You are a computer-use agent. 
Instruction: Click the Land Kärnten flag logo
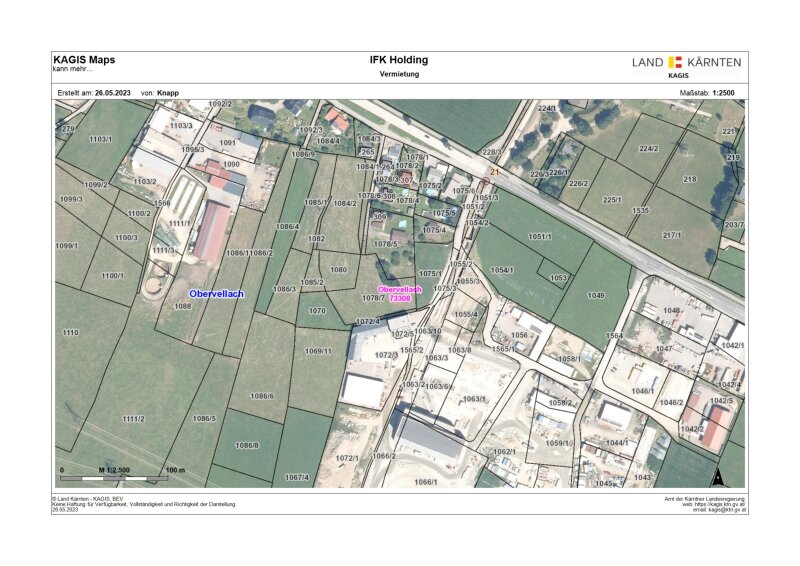coord(675,62)
